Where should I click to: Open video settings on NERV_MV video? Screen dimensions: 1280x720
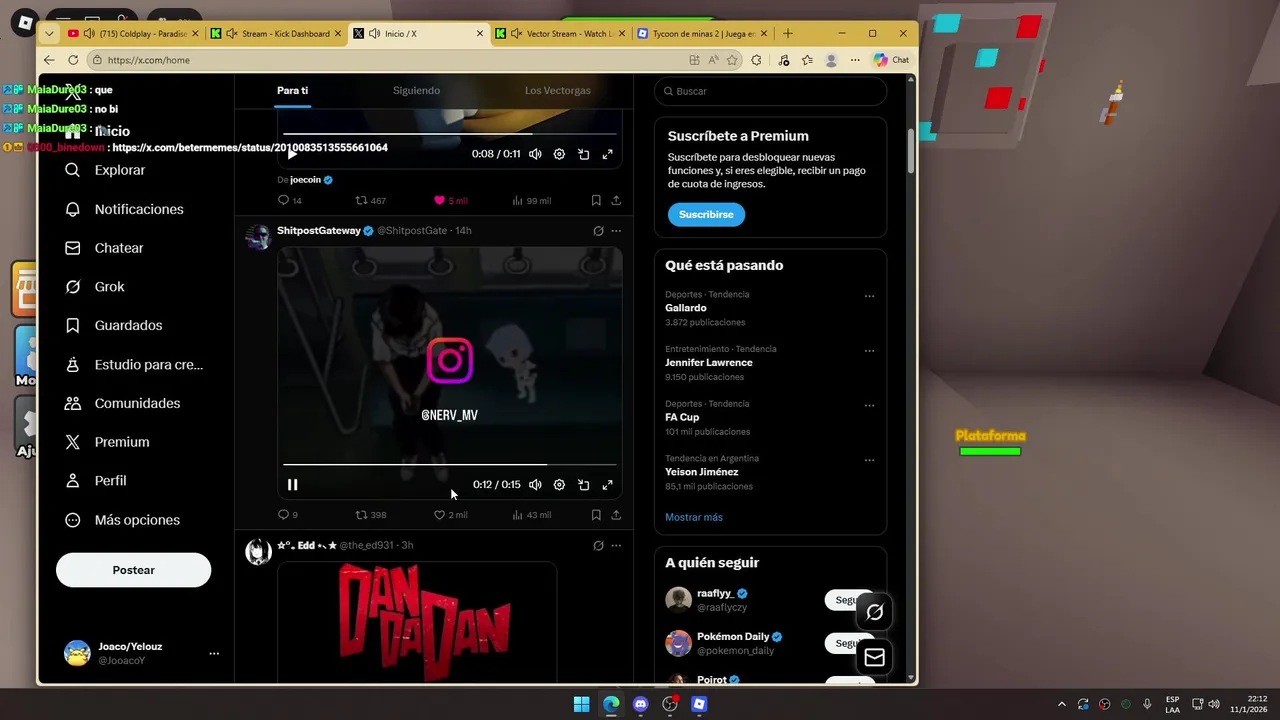coord(559,485)
